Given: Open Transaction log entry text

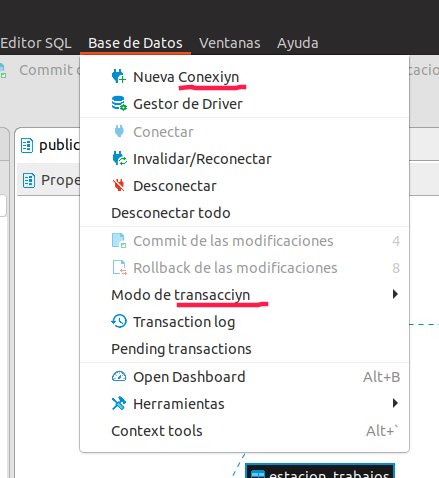Looking at the screenshot, I should click(x=184, y=322).
